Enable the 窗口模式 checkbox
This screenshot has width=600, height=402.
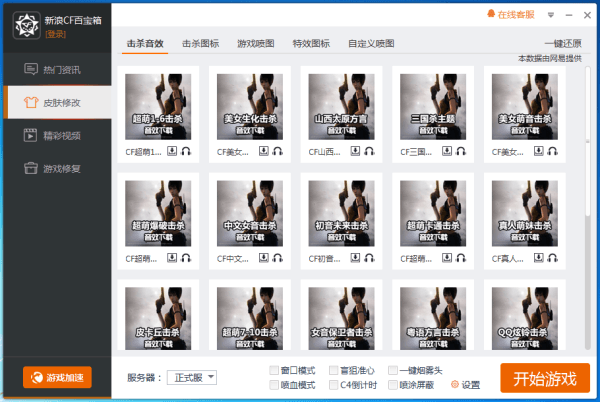[275, 370]
